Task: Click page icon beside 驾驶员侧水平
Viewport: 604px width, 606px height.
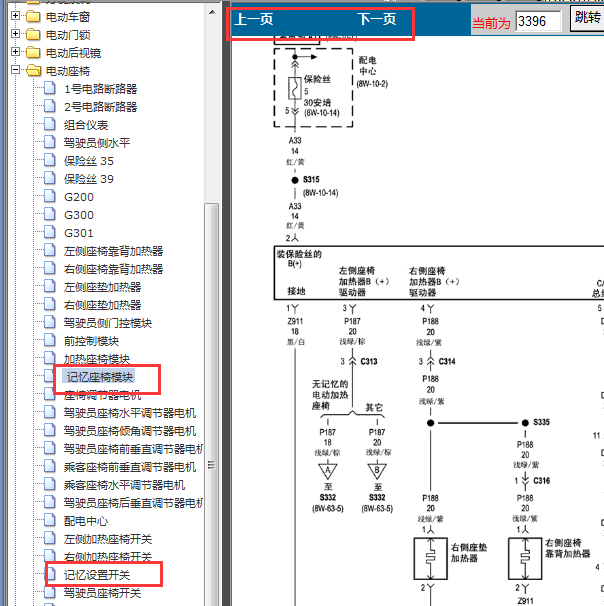Action: (x=49, y=141)
